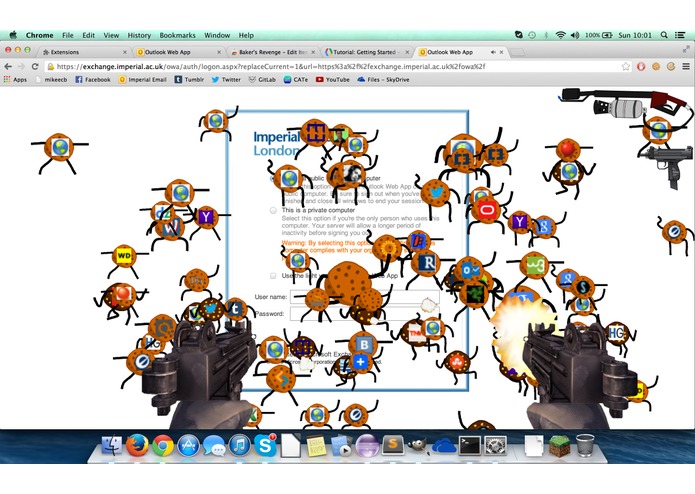The height and width of the screenshot is (494, 695).
Task: Open the Bookmarks menu
Action: click(177, 35)
